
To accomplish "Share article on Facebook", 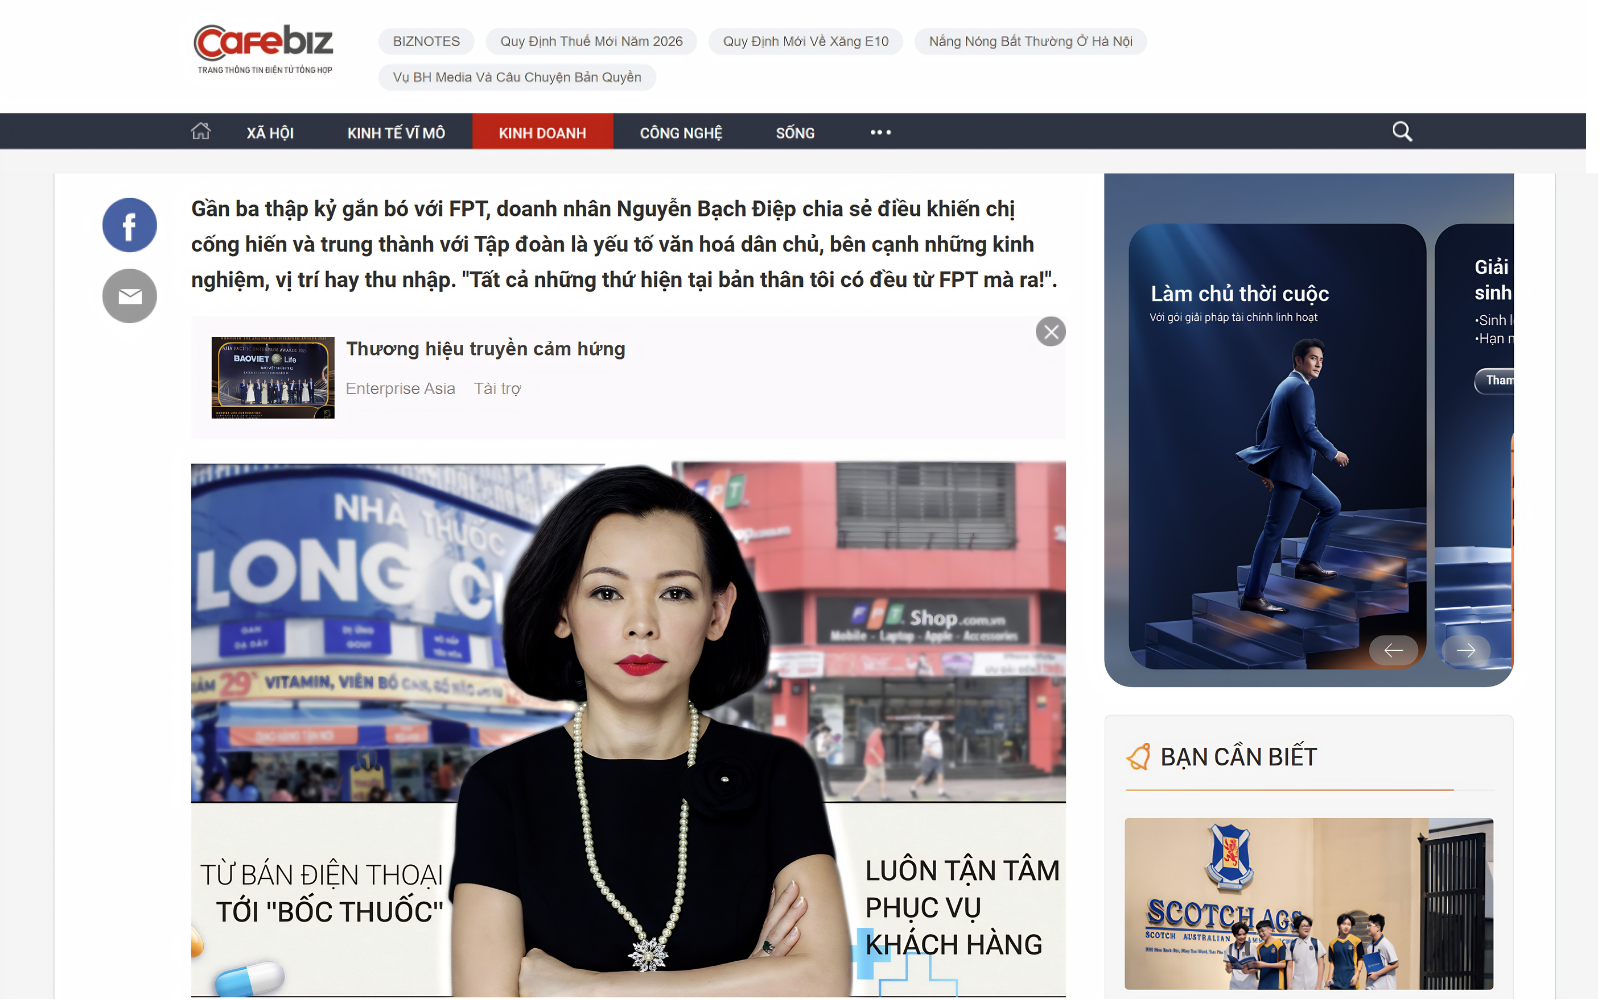I will (x=130, y=225).
